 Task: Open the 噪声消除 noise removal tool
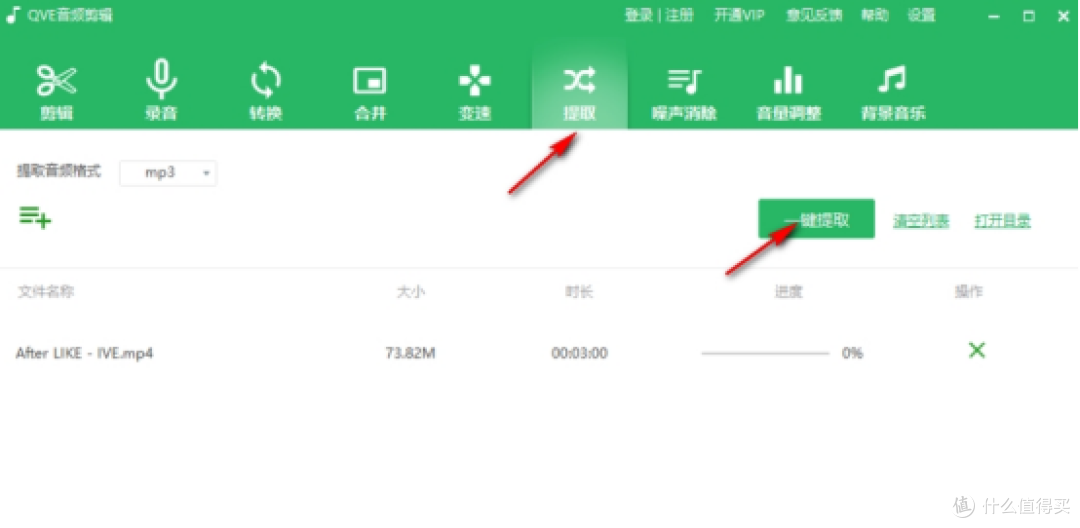click(684, 93)
